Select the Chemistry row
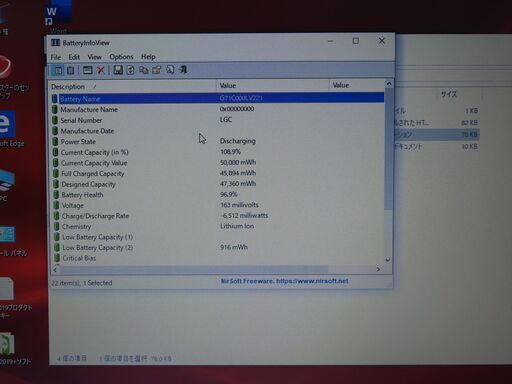This screenshot has width=512, height=384. click(218, 226)
